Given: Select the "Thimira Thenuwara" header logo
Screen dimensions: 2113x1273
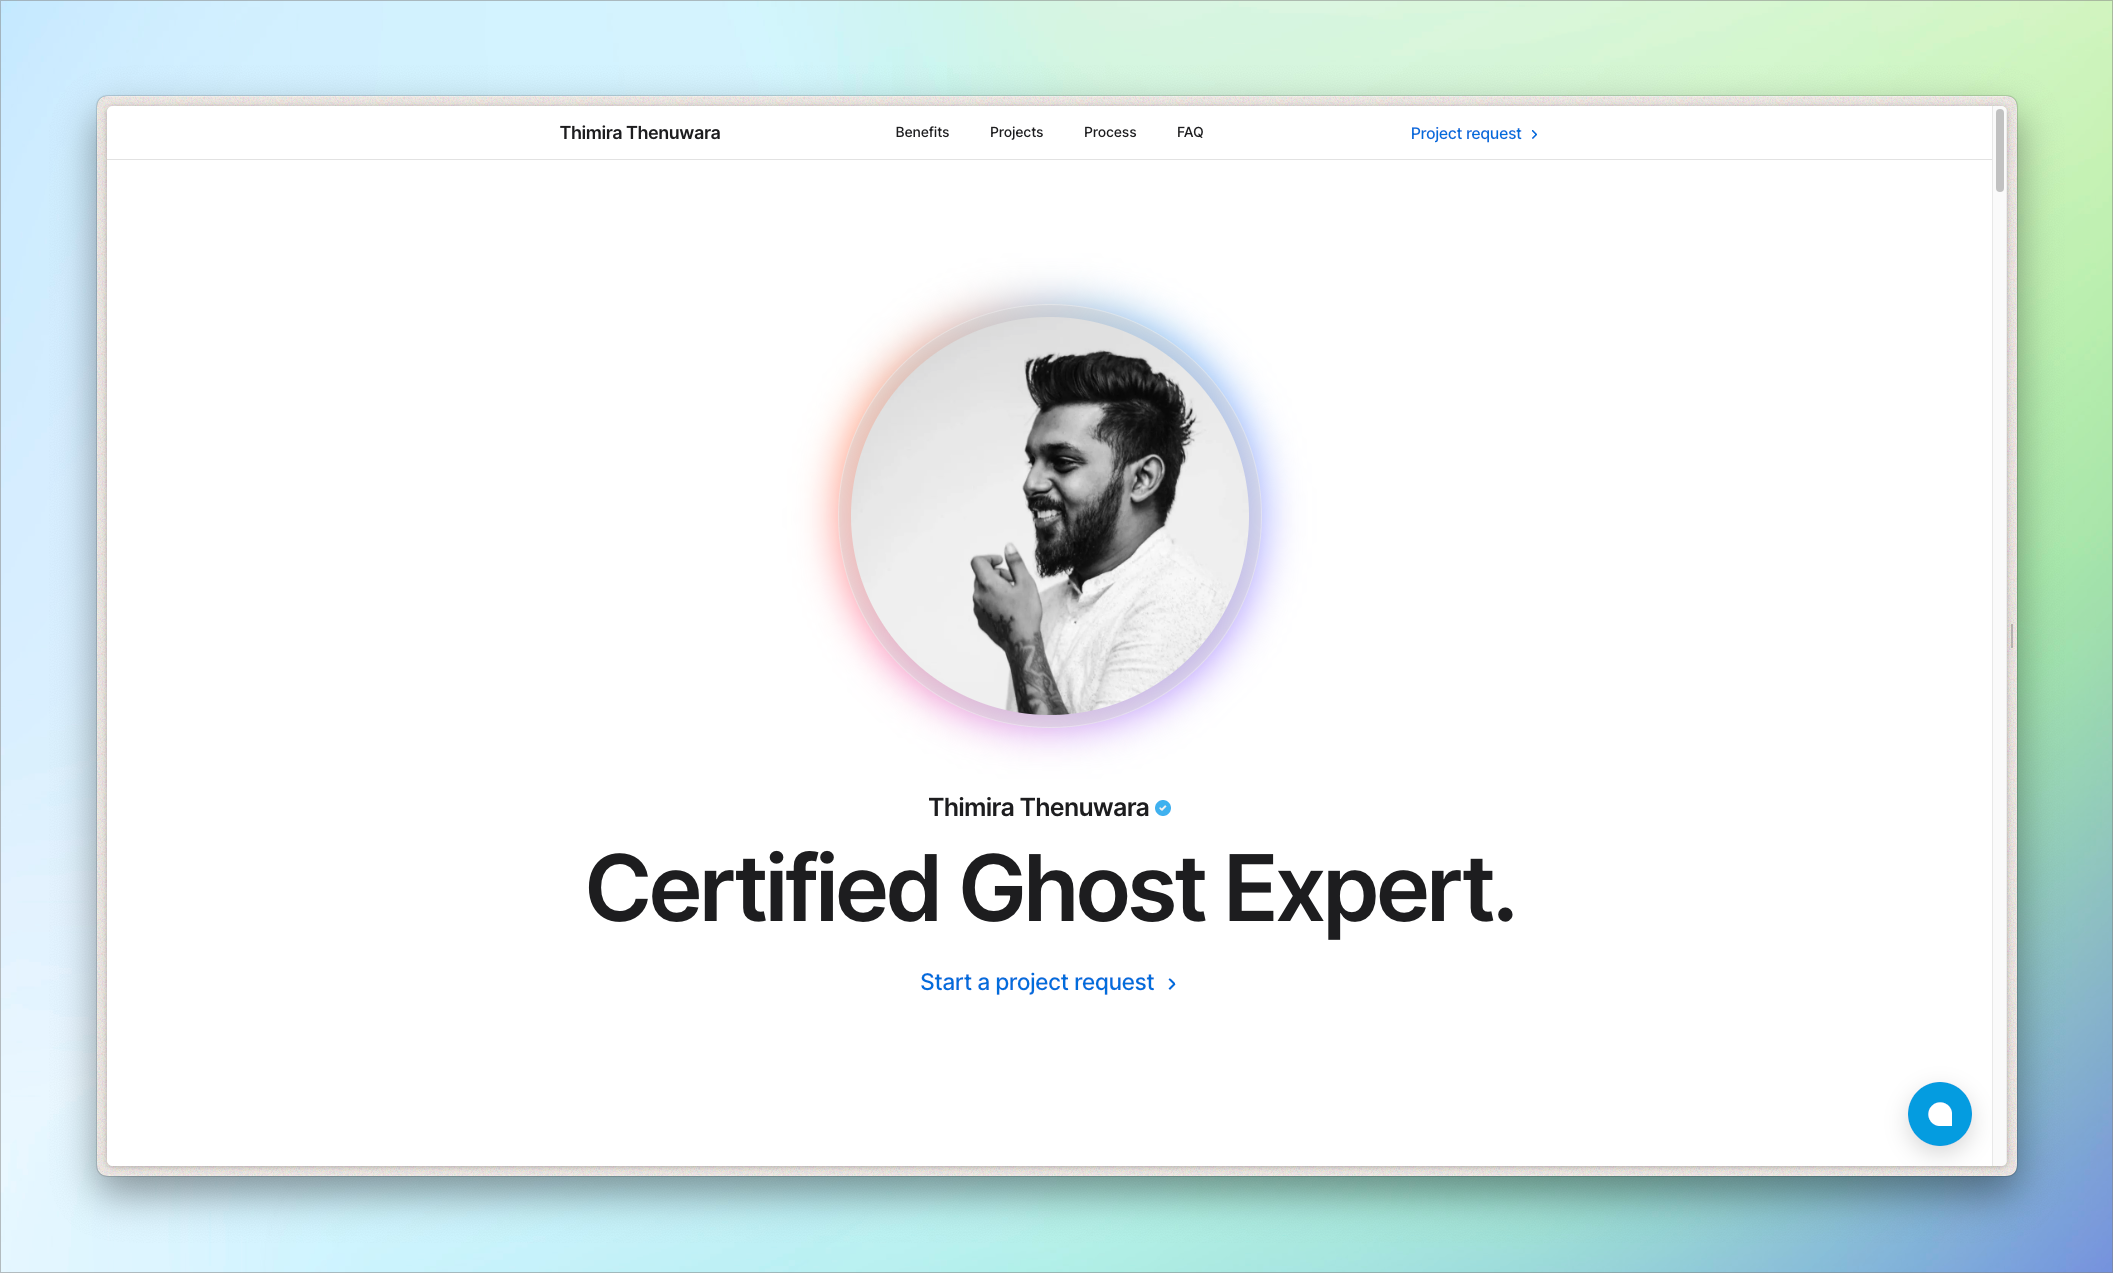Looking at the screenshot, I should click(639, 132).
